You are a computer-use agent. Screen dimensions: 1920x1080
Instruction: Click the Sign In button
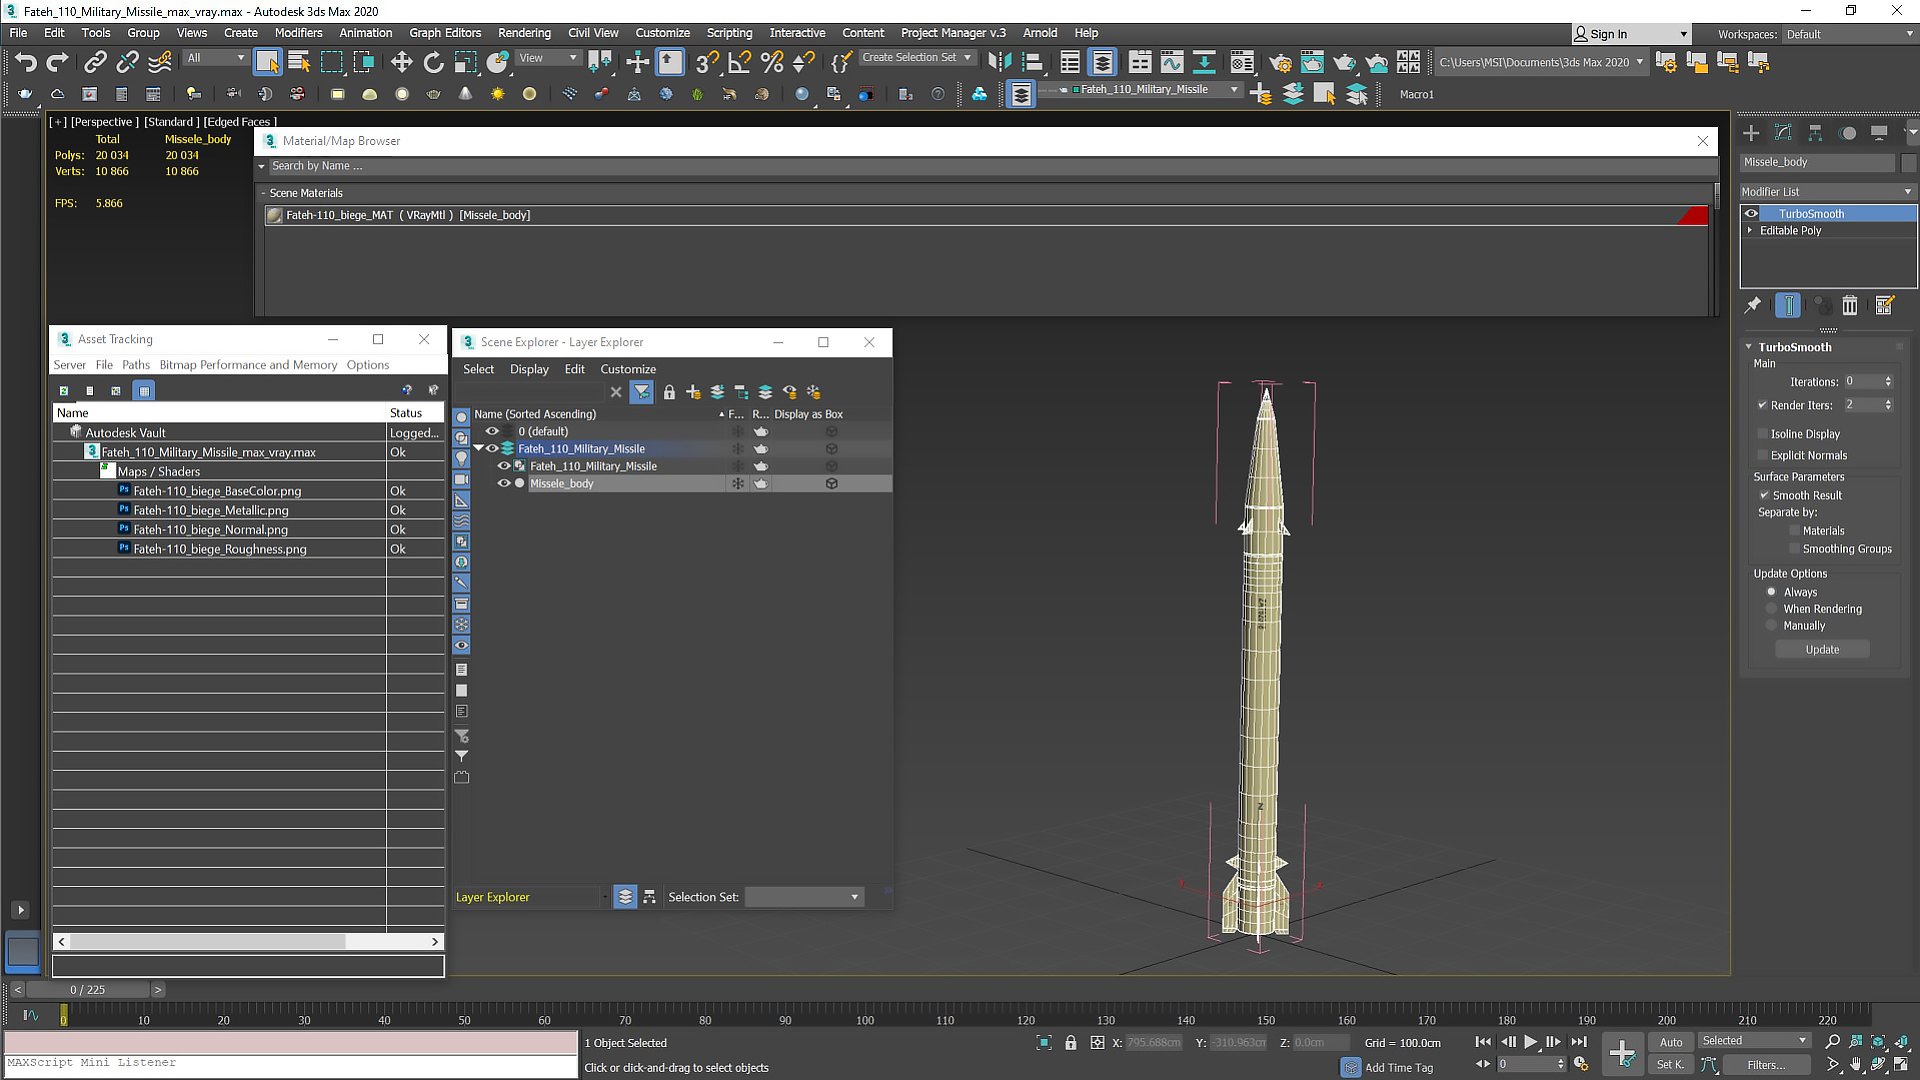1630,34
